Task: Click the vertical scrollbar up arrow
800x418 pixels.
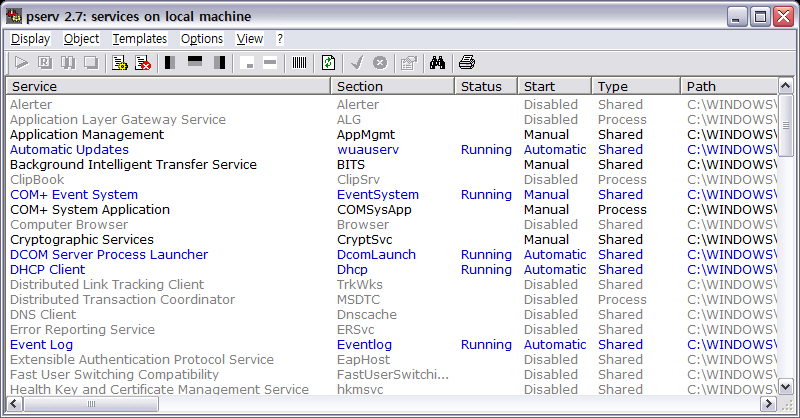Action: 786,86
